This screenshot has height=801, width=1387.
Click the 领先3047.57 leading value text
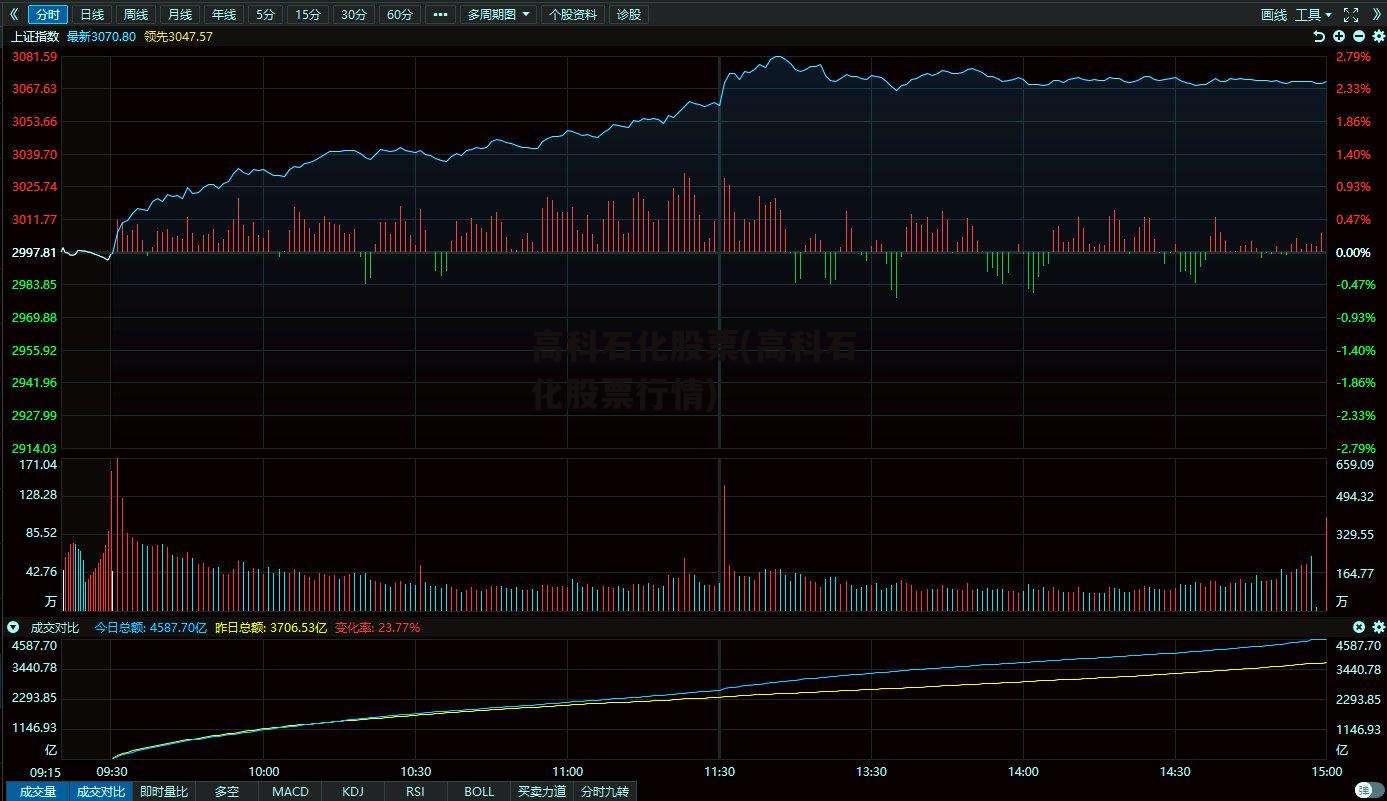(178, 36)
